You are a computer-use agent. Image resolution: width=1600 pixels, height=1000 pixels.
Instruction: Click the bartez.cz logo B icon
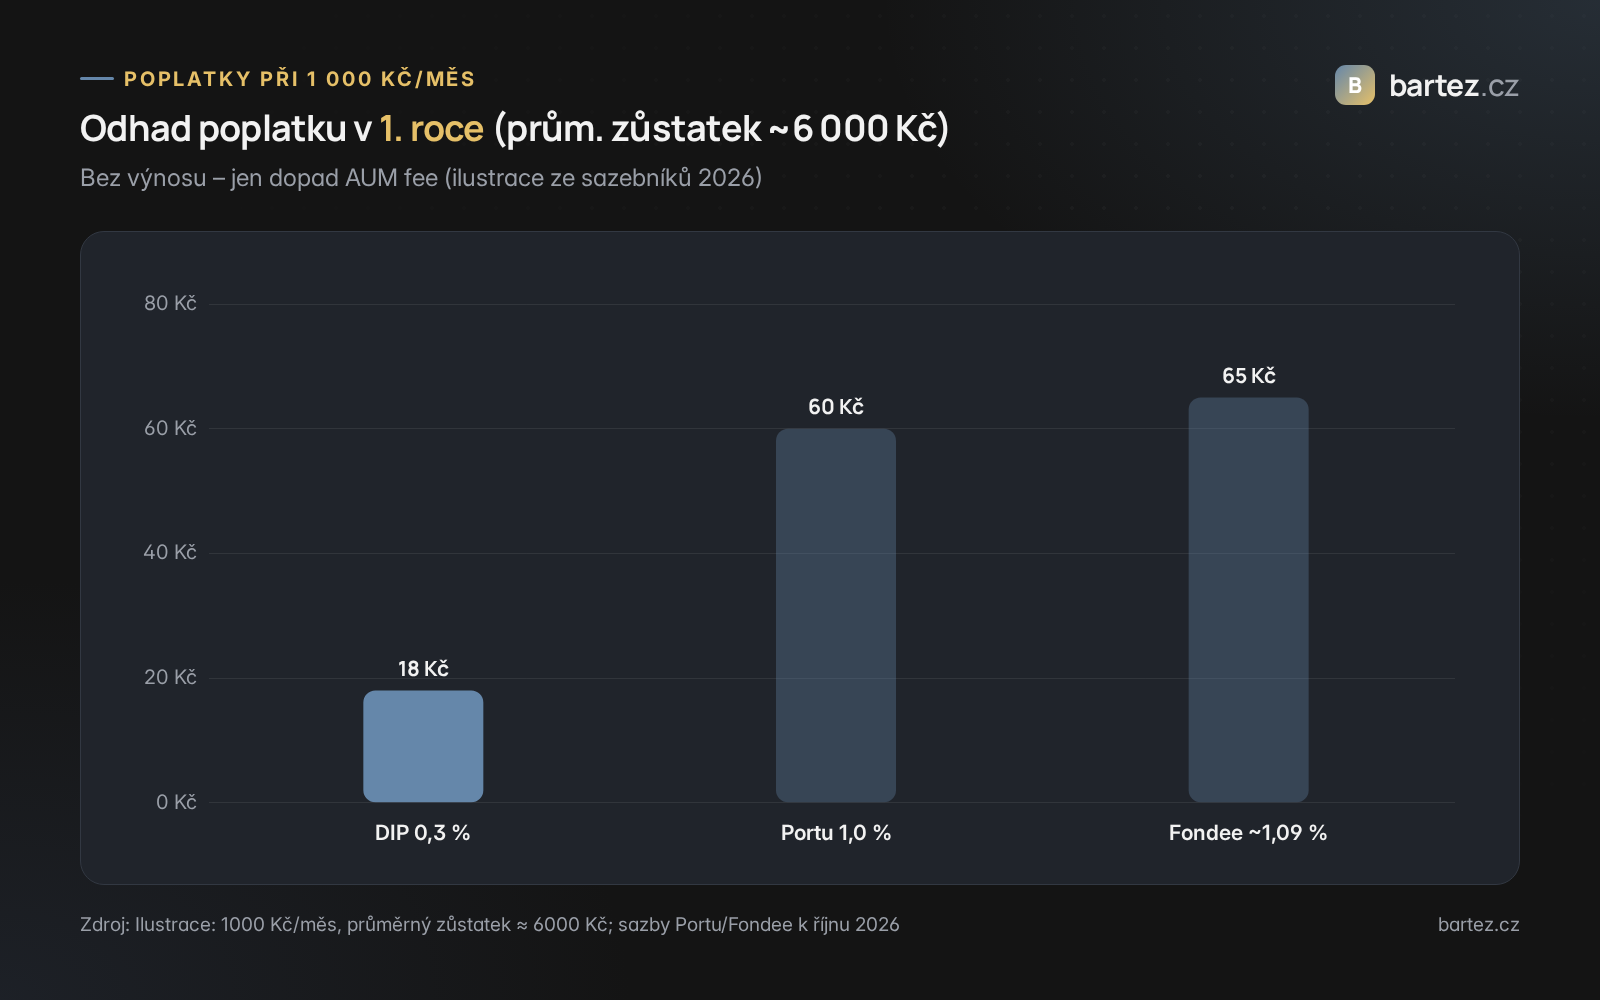(1355, 85)
